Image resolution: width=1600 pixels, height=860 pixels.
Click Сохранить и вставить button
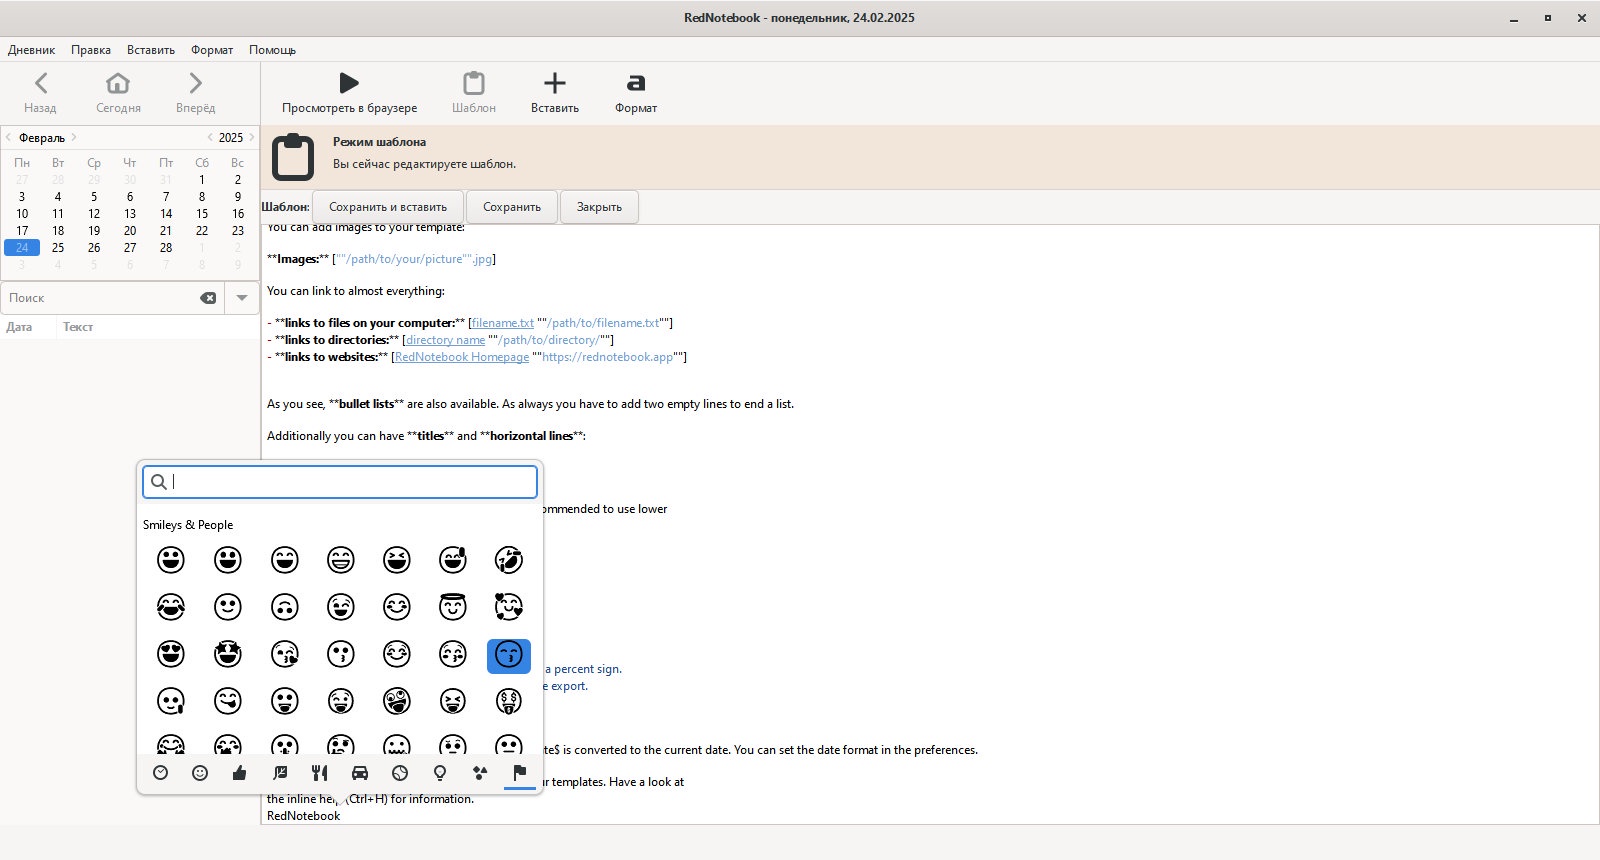(388, 207)
